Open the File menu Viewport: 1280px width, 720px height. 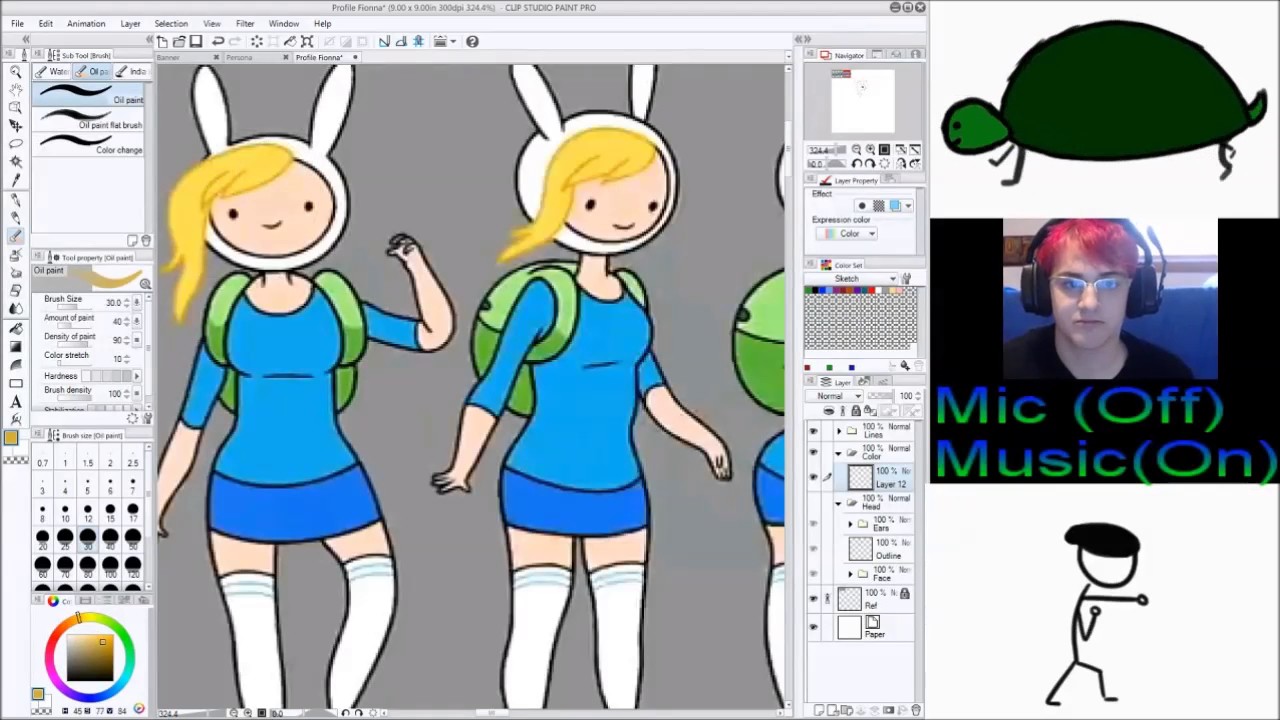point(17,23)
